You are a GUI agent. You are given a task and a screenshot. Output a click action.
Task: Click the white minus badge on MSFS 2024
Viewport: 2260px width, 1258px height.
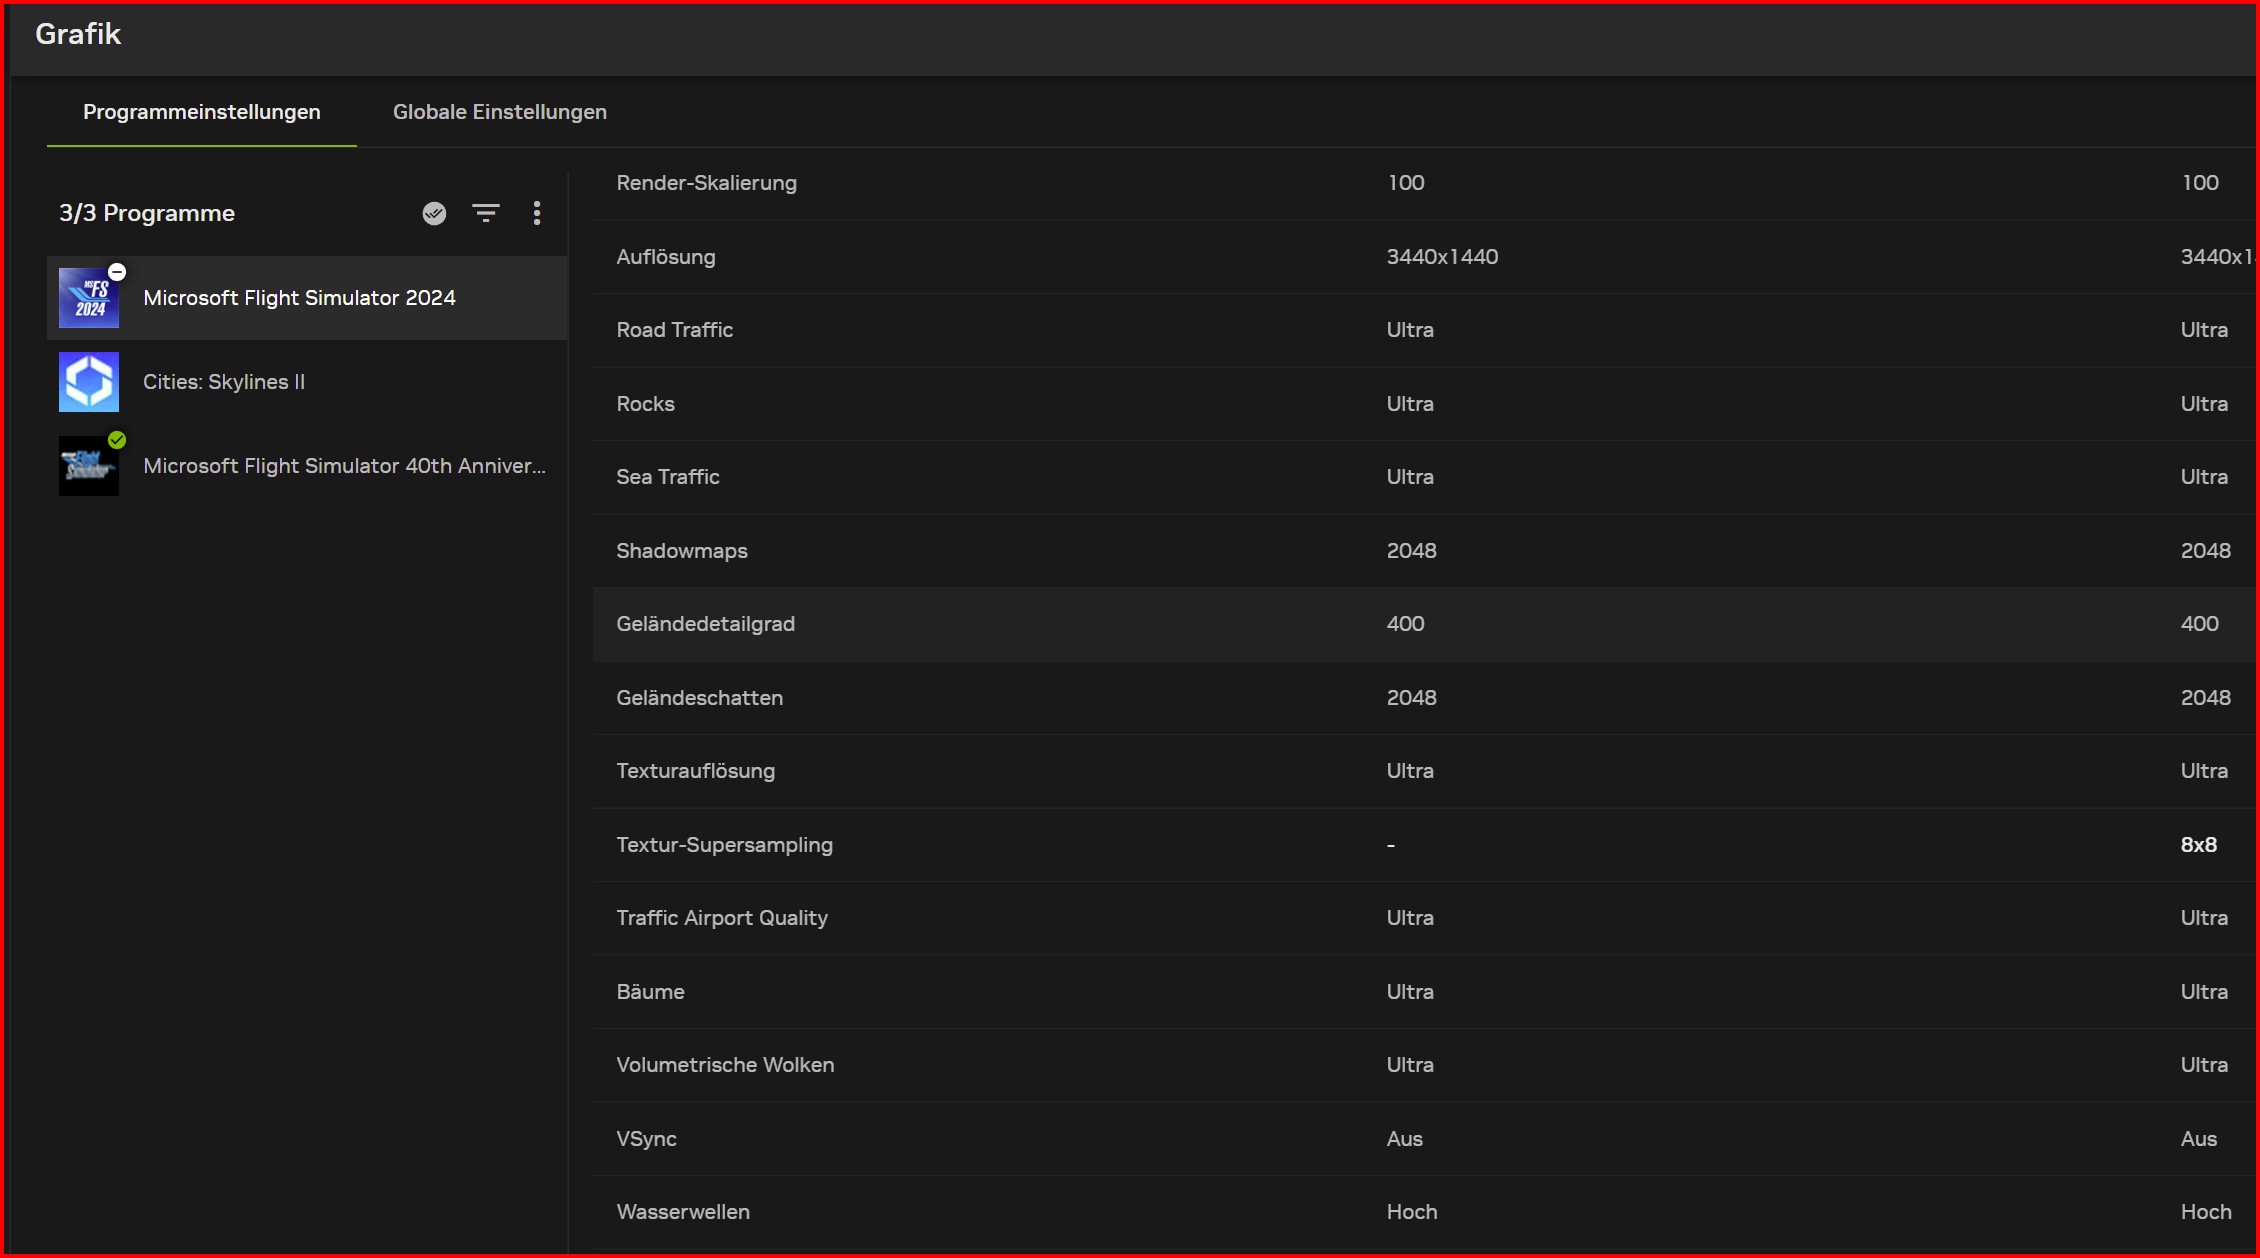(x=117, y=272)
